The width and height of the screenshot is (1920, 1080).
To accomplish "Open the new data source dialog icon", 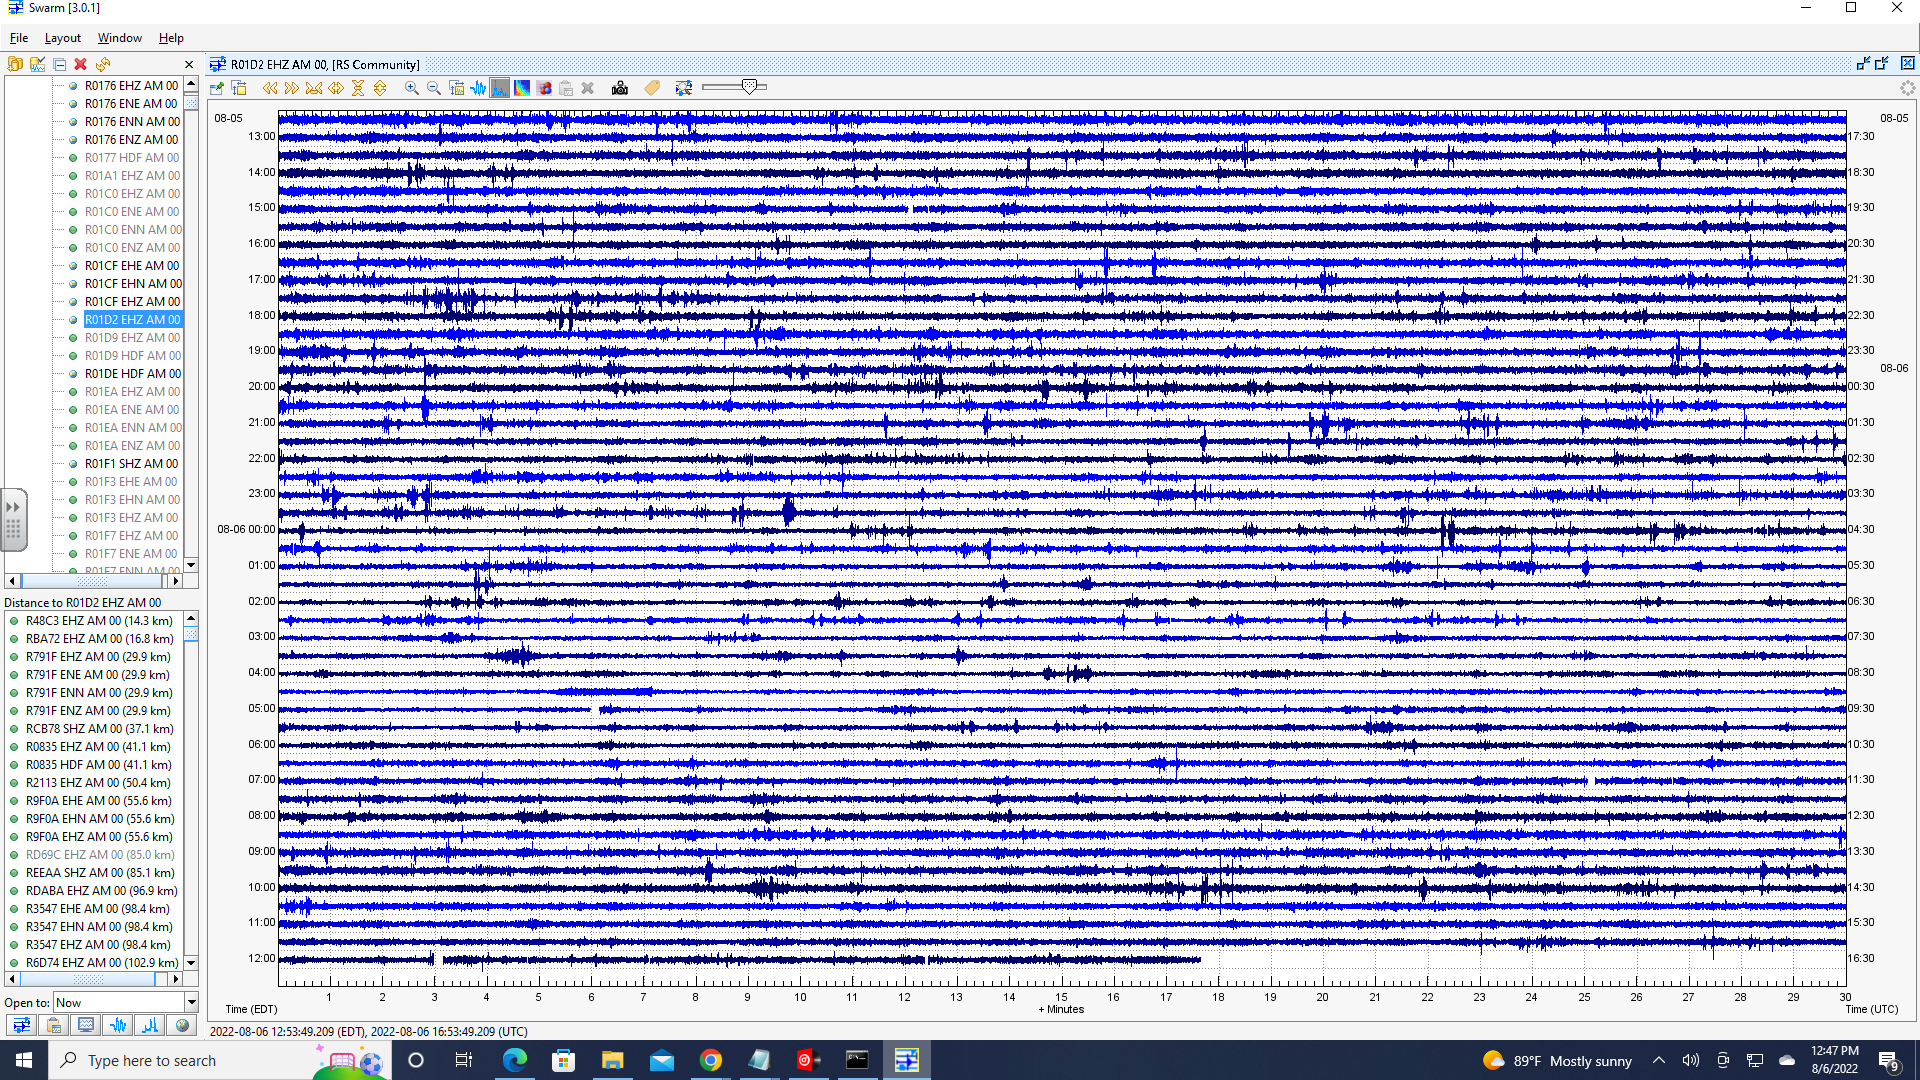I will [15, 64].
